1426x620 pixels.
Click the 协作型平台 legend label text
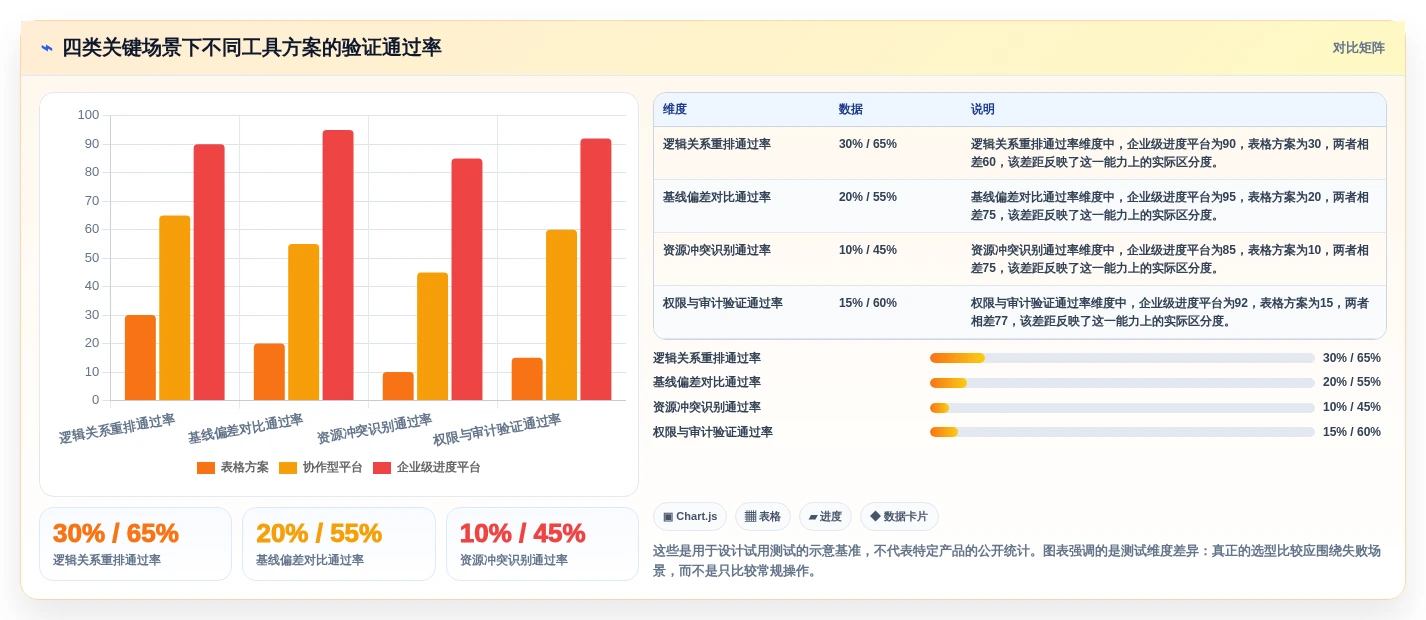(x=333, y=468)
